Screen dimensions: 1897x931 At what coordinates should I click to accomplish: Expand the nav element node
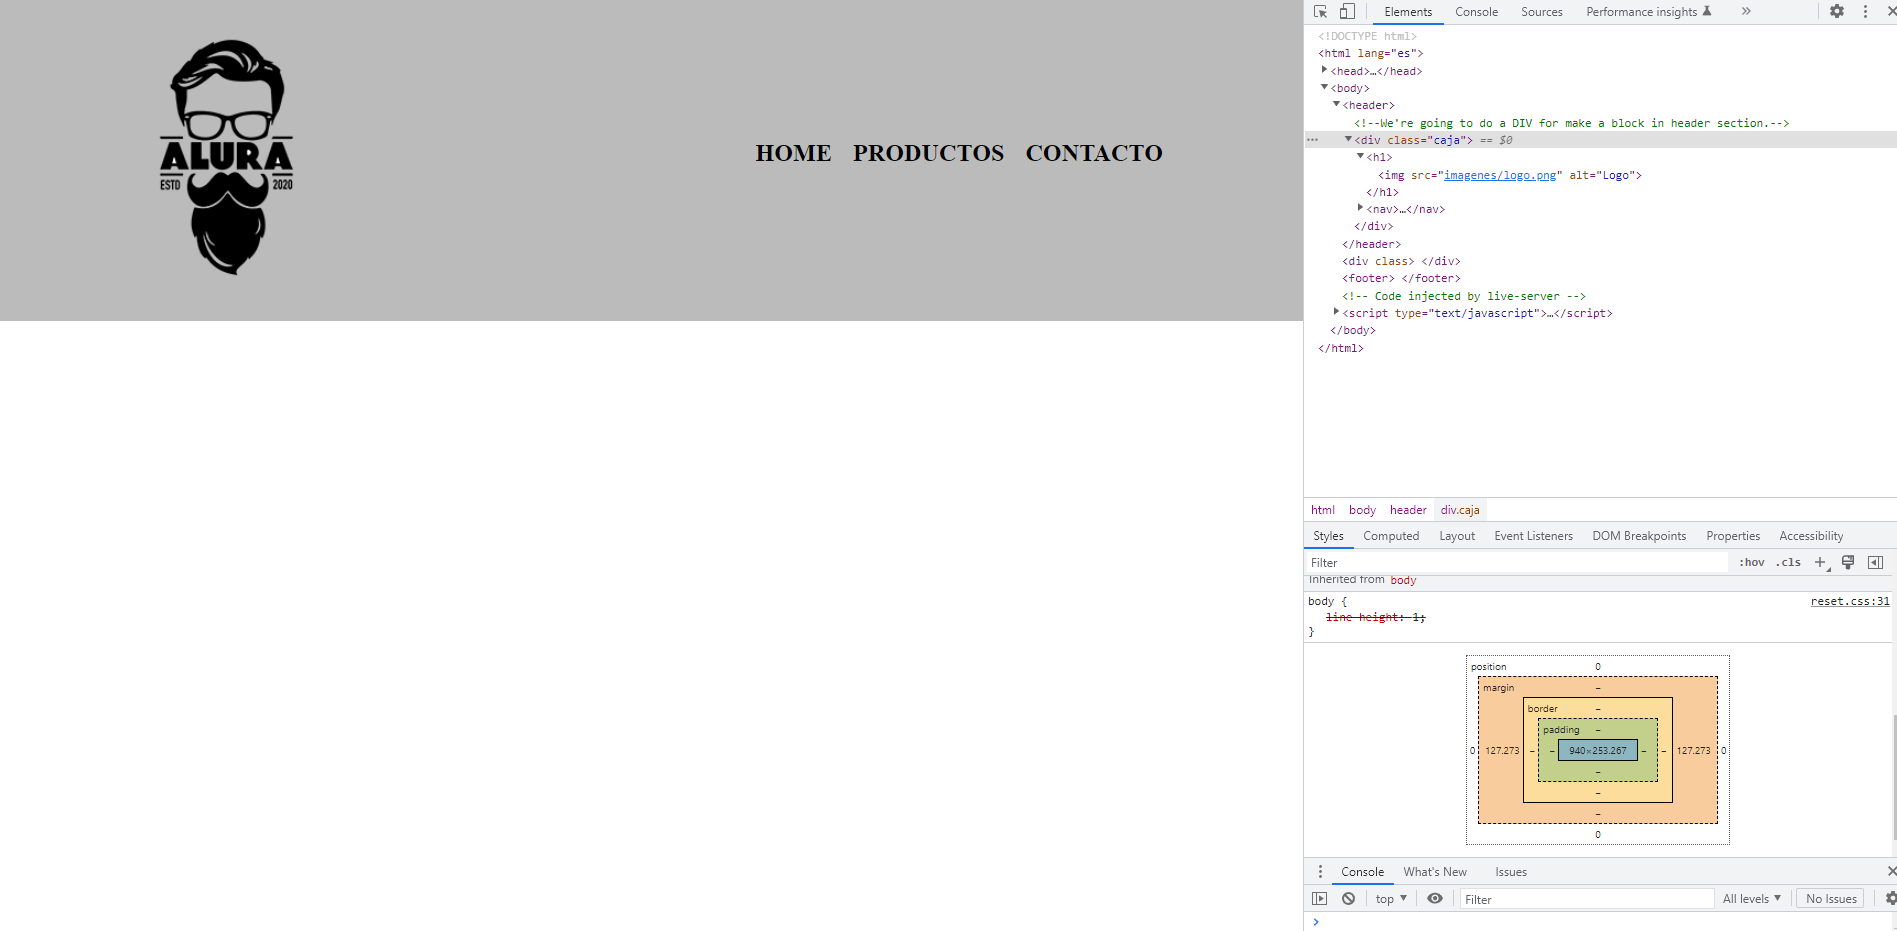pyautogui.click(x=1360, y=208)
